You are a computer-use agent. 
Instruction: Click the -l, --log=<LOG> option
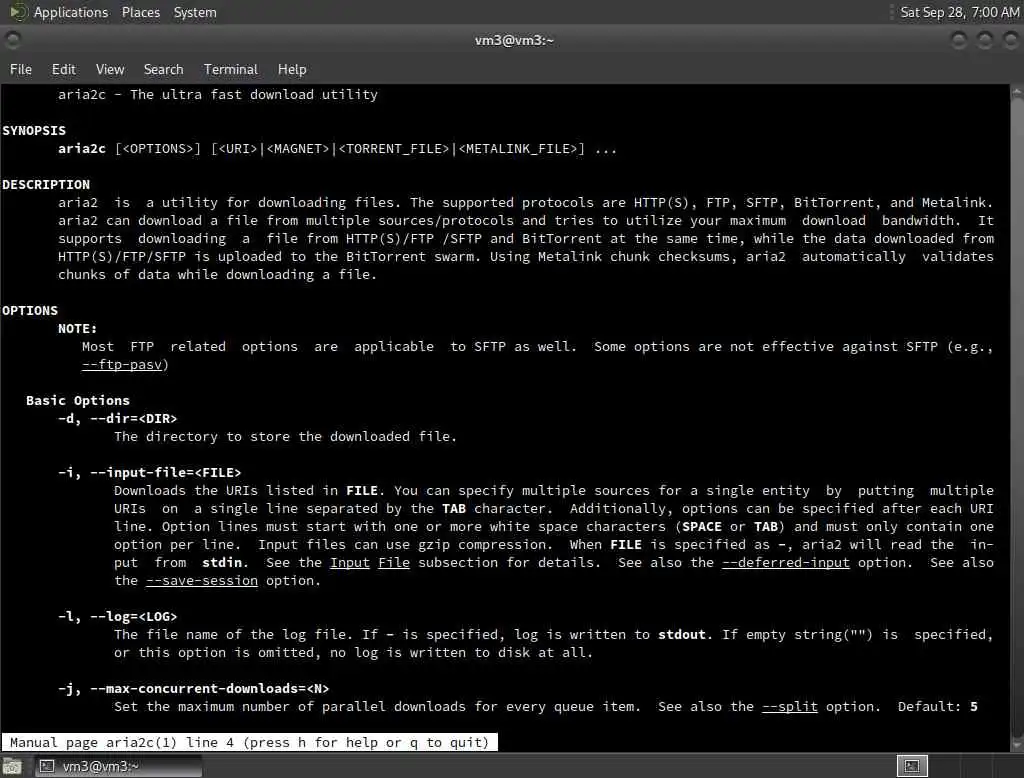[118, 617]
